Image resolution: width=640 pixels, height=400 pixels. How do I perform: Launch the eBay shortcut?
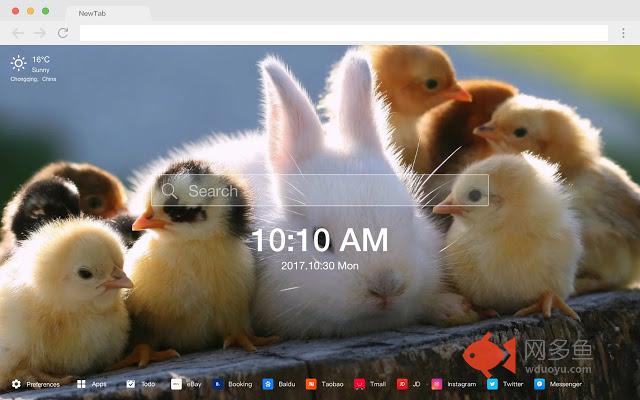tap(176, 384)
